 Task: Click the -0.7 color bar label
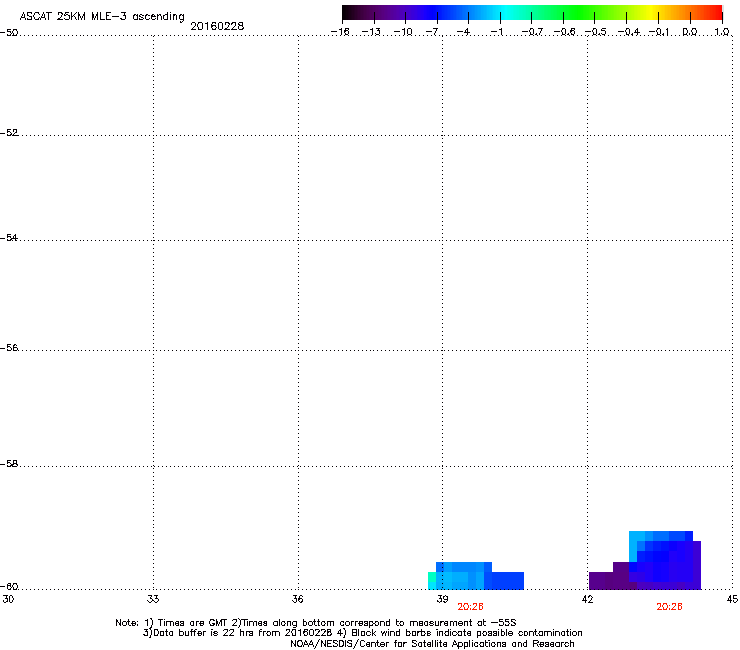coord(532,32)
